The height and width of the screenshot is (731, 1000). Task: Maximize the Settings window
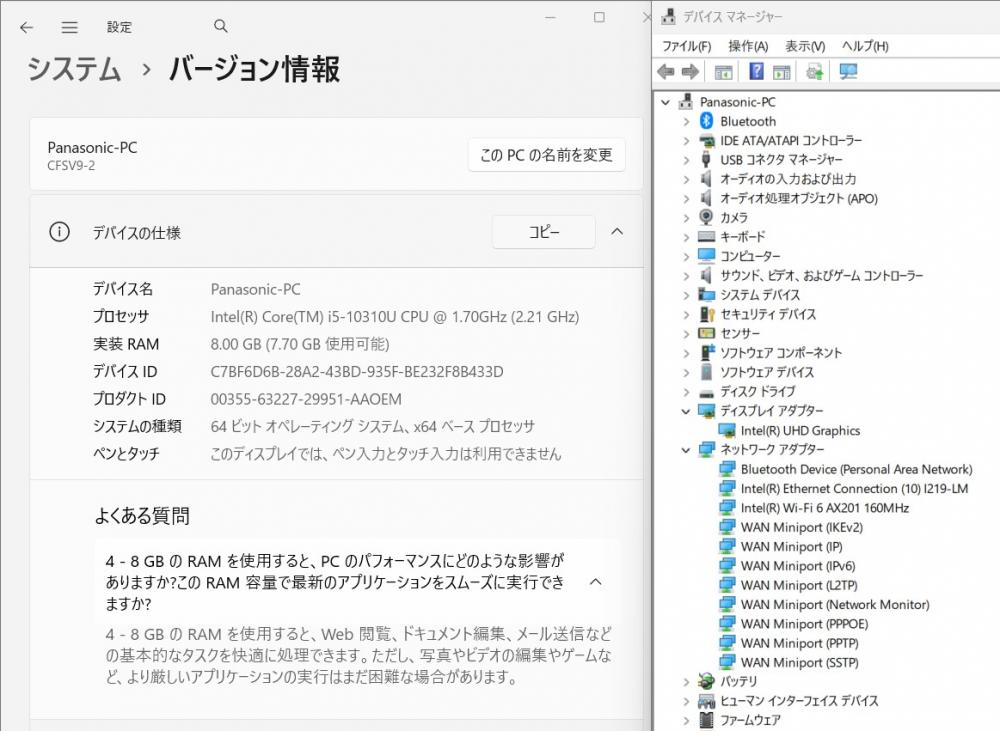(599, 17)
